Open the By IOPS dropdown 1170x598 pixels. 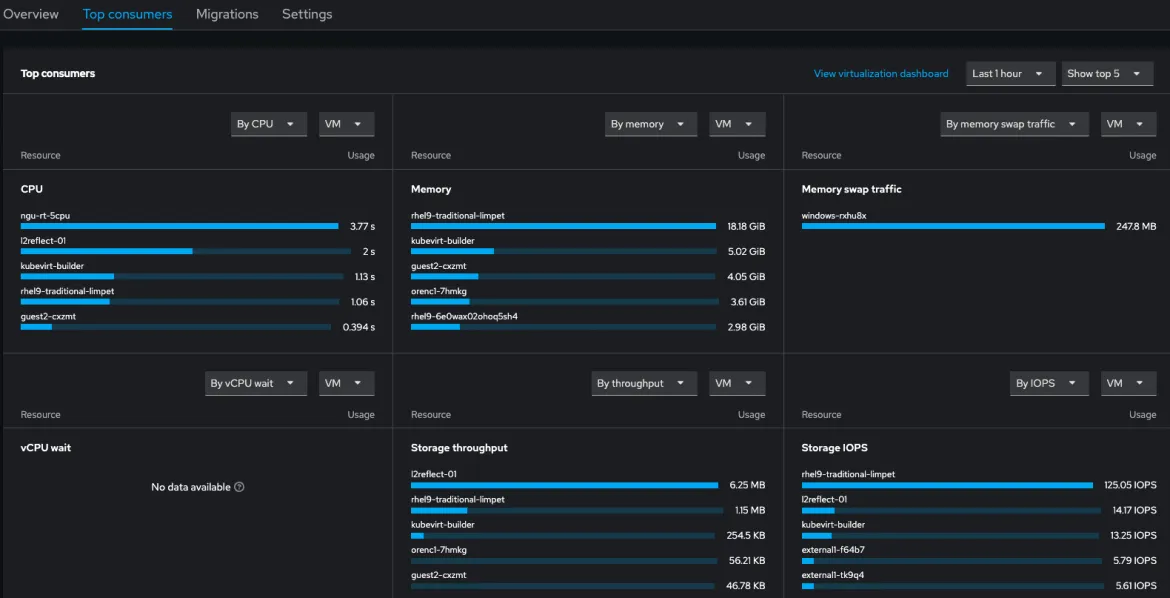coord(1049,383)
